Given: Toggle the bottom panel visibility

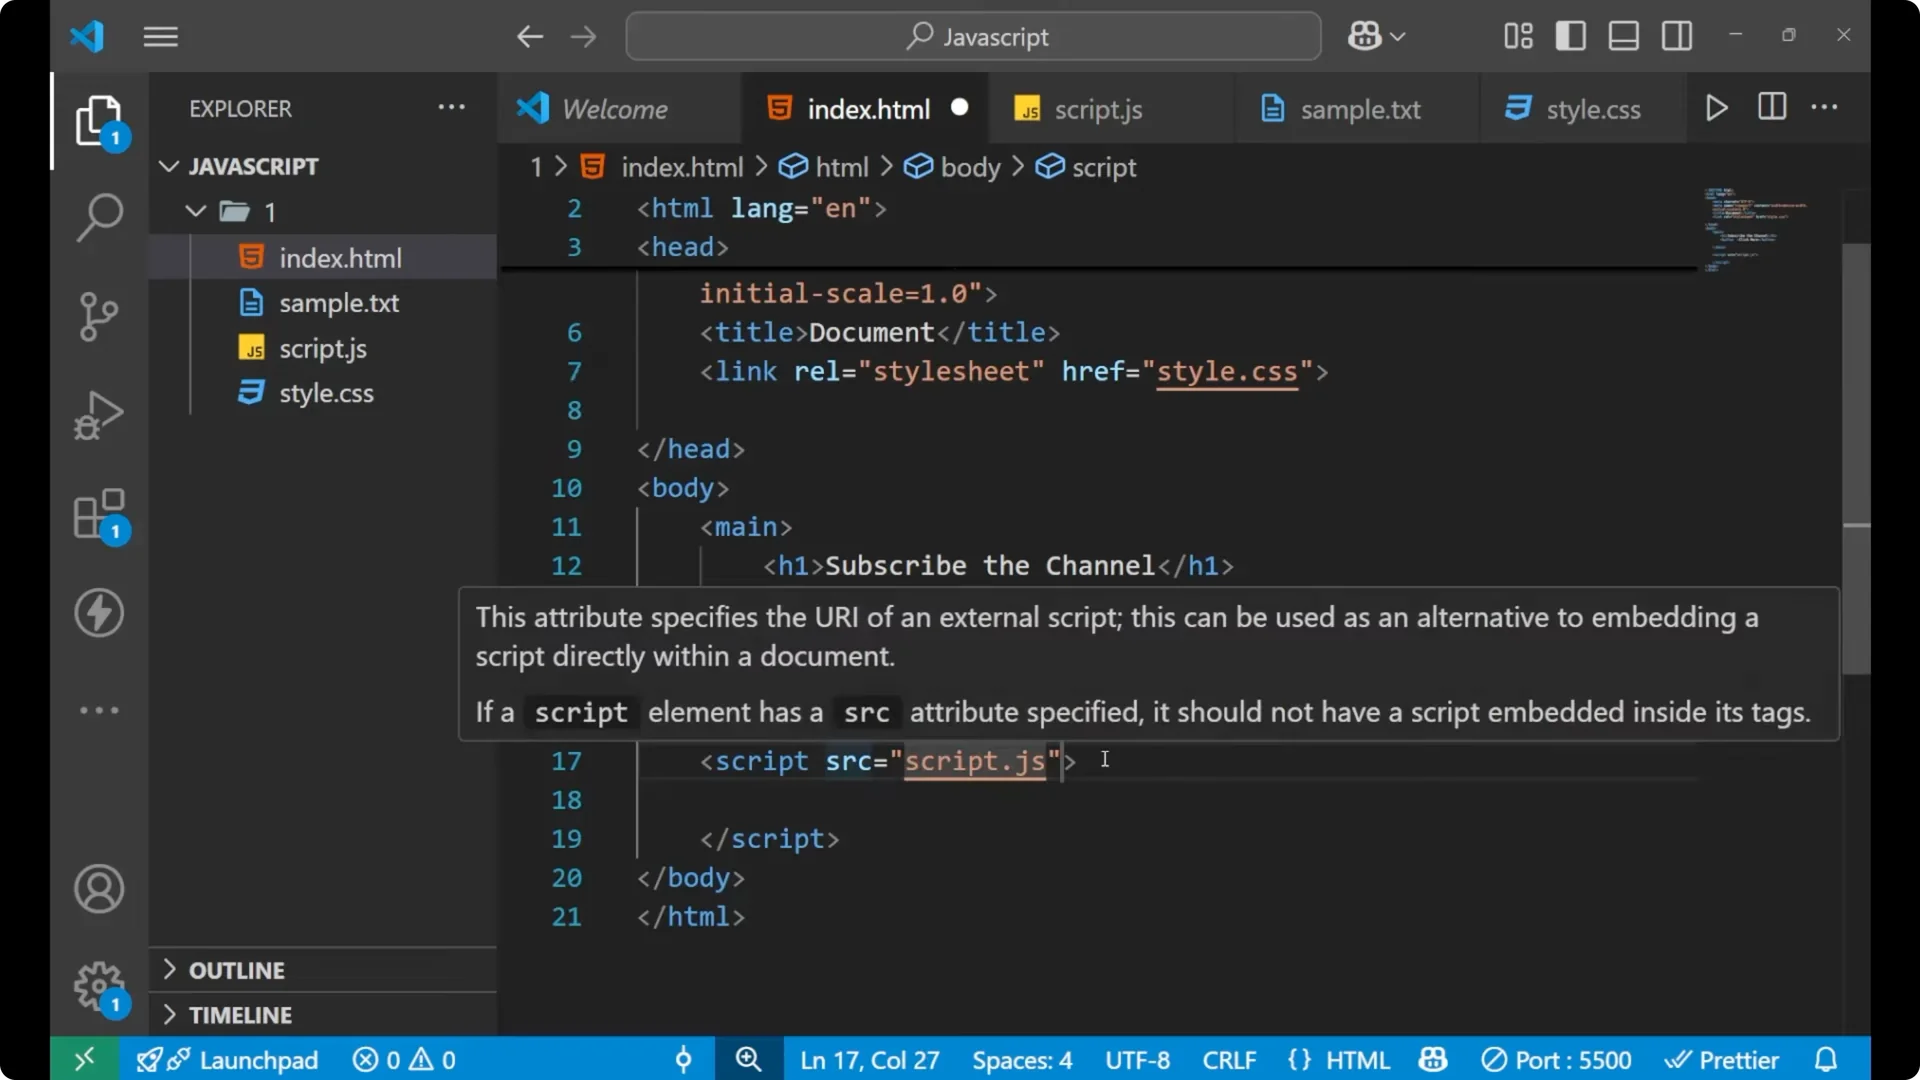Looking at the screenshot, I should pyautogui.click(x=1623, y=35).
